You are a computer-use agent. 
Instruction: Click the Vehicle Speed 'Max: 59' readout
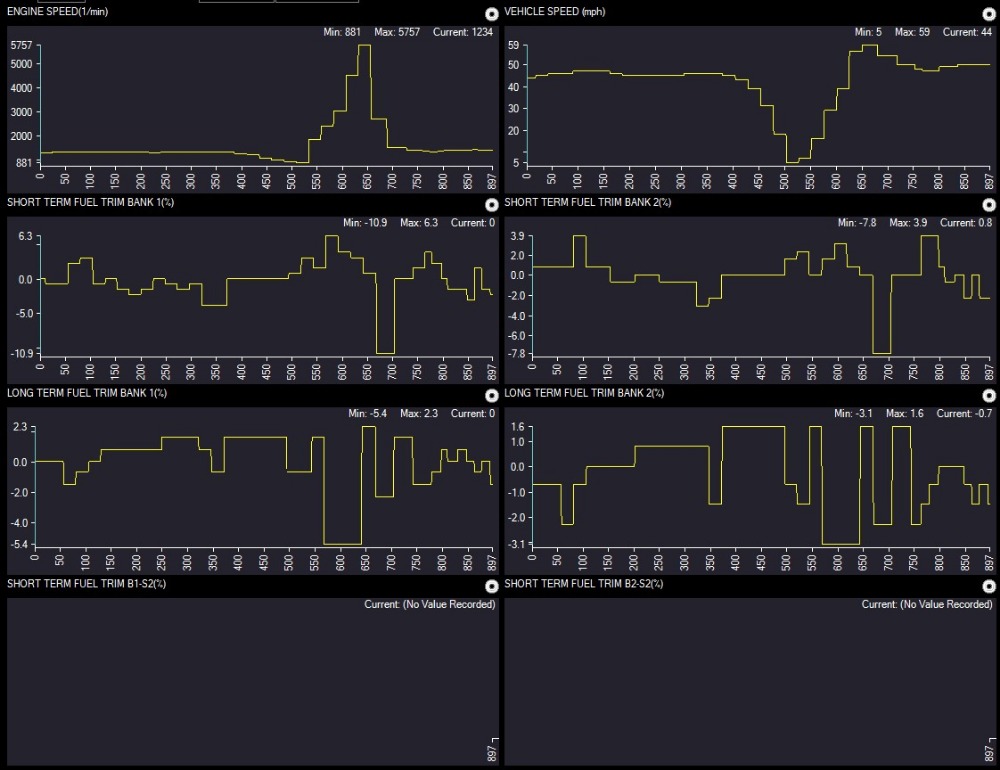point(912,33)
